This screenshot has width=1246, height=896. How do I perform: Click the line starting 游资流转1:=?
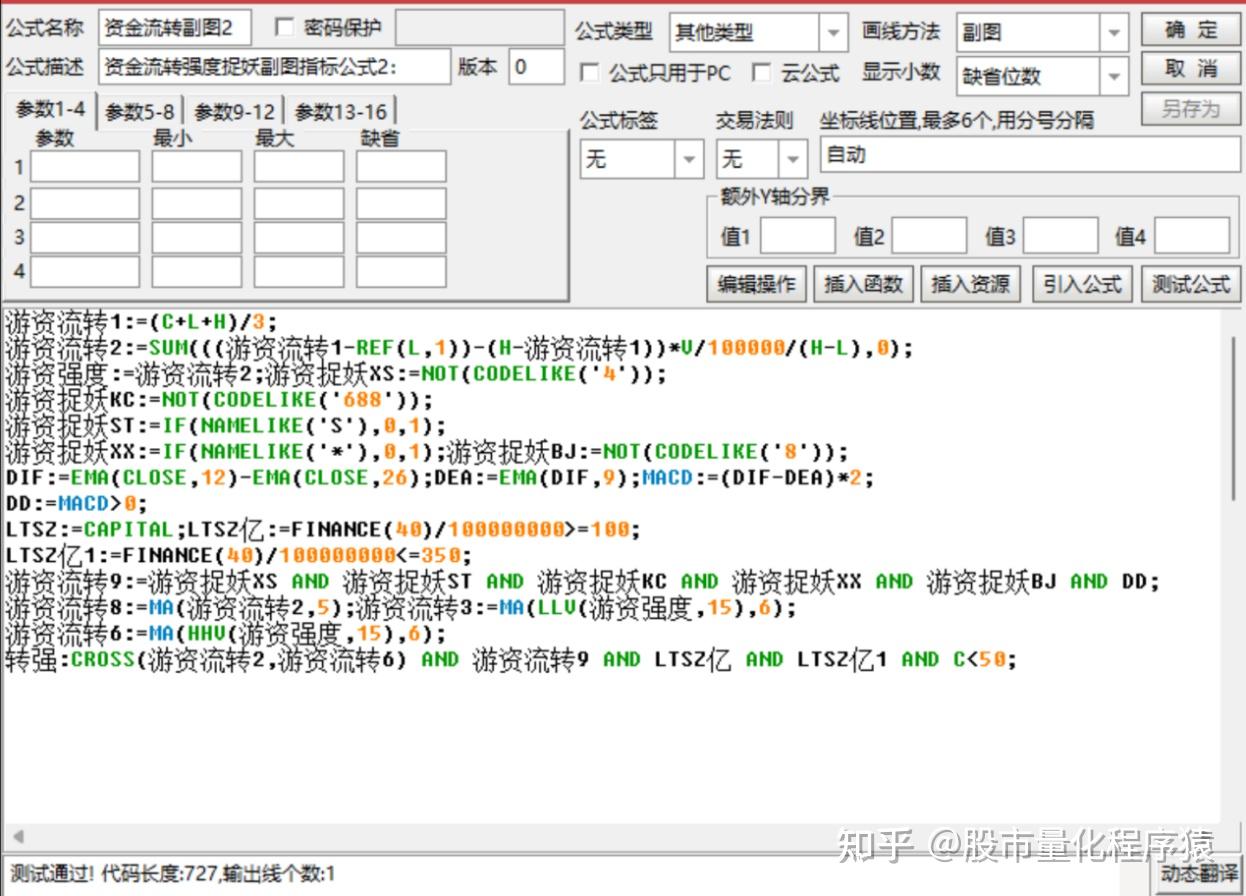pyautogui.click(x=140, y=321)
